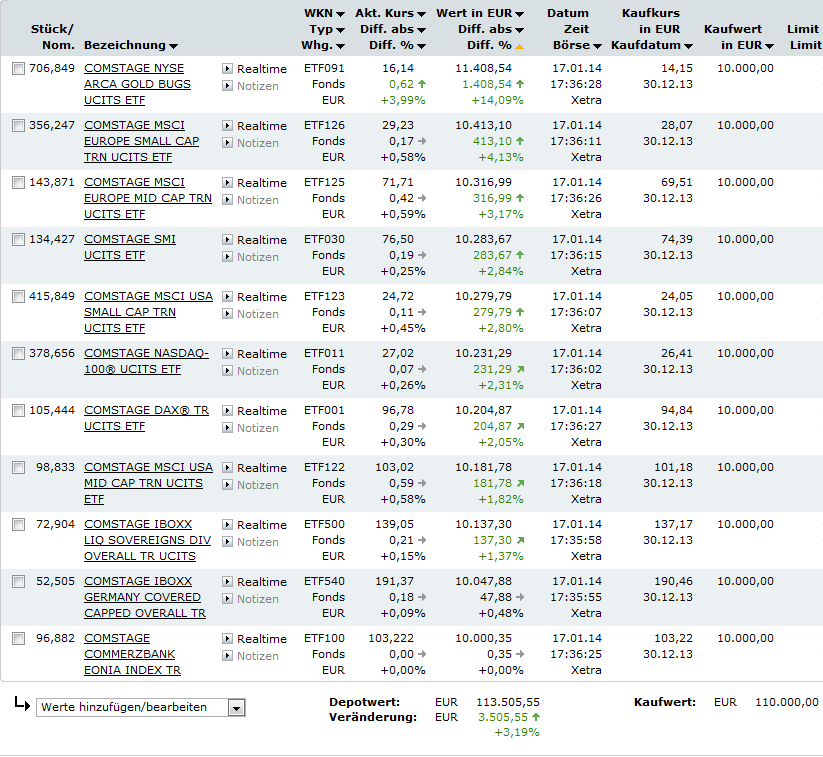The image size is (823, 757).
Task: Open Realtime quote icon for ETF091 row
Action: [227, 68]
